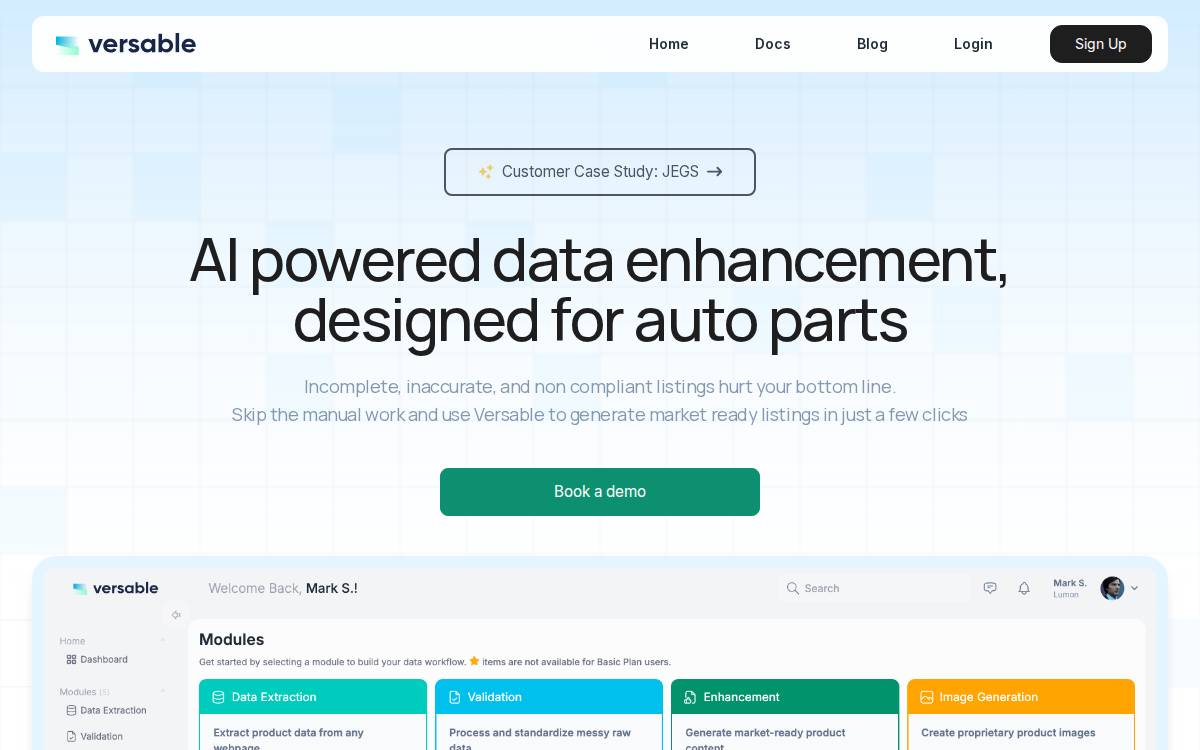Screen dimensions: 1200x750
Task: Click the database icon on the Data Extraction card
Action: pyautogui.click(x=218, y=697)
